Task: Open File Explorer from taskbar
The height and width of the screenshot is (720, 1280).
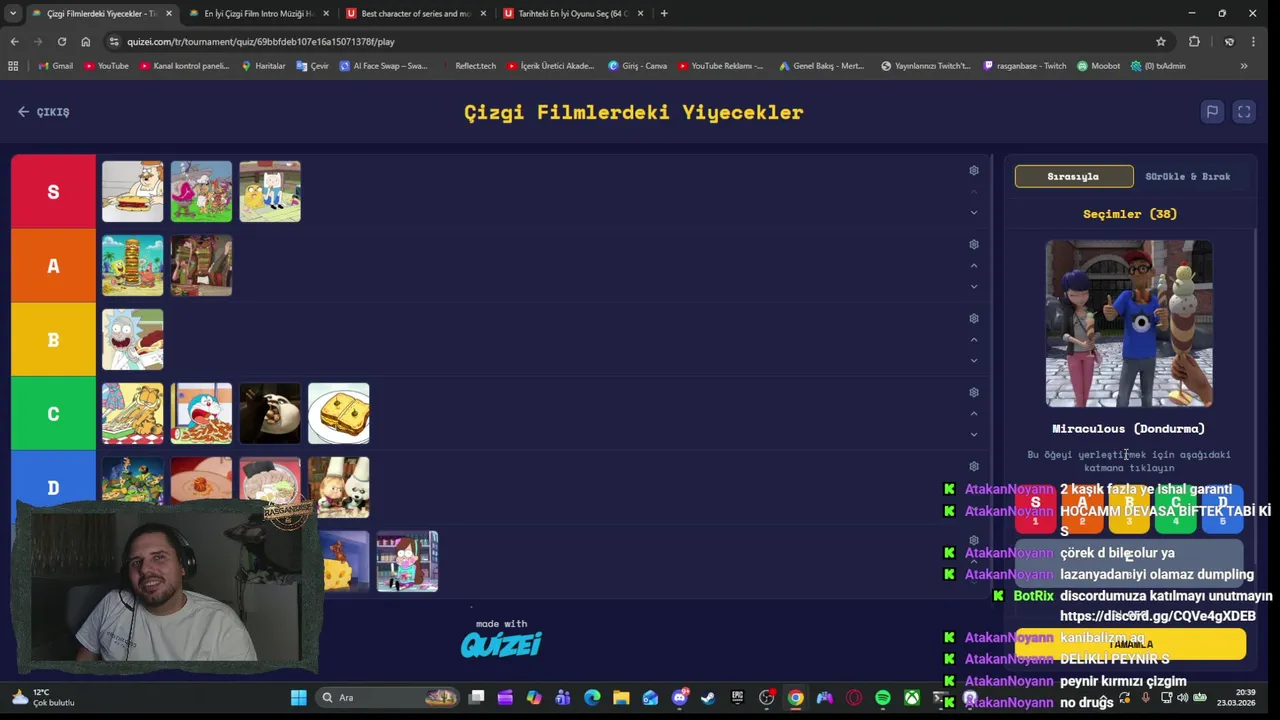Action: point(621,698)
